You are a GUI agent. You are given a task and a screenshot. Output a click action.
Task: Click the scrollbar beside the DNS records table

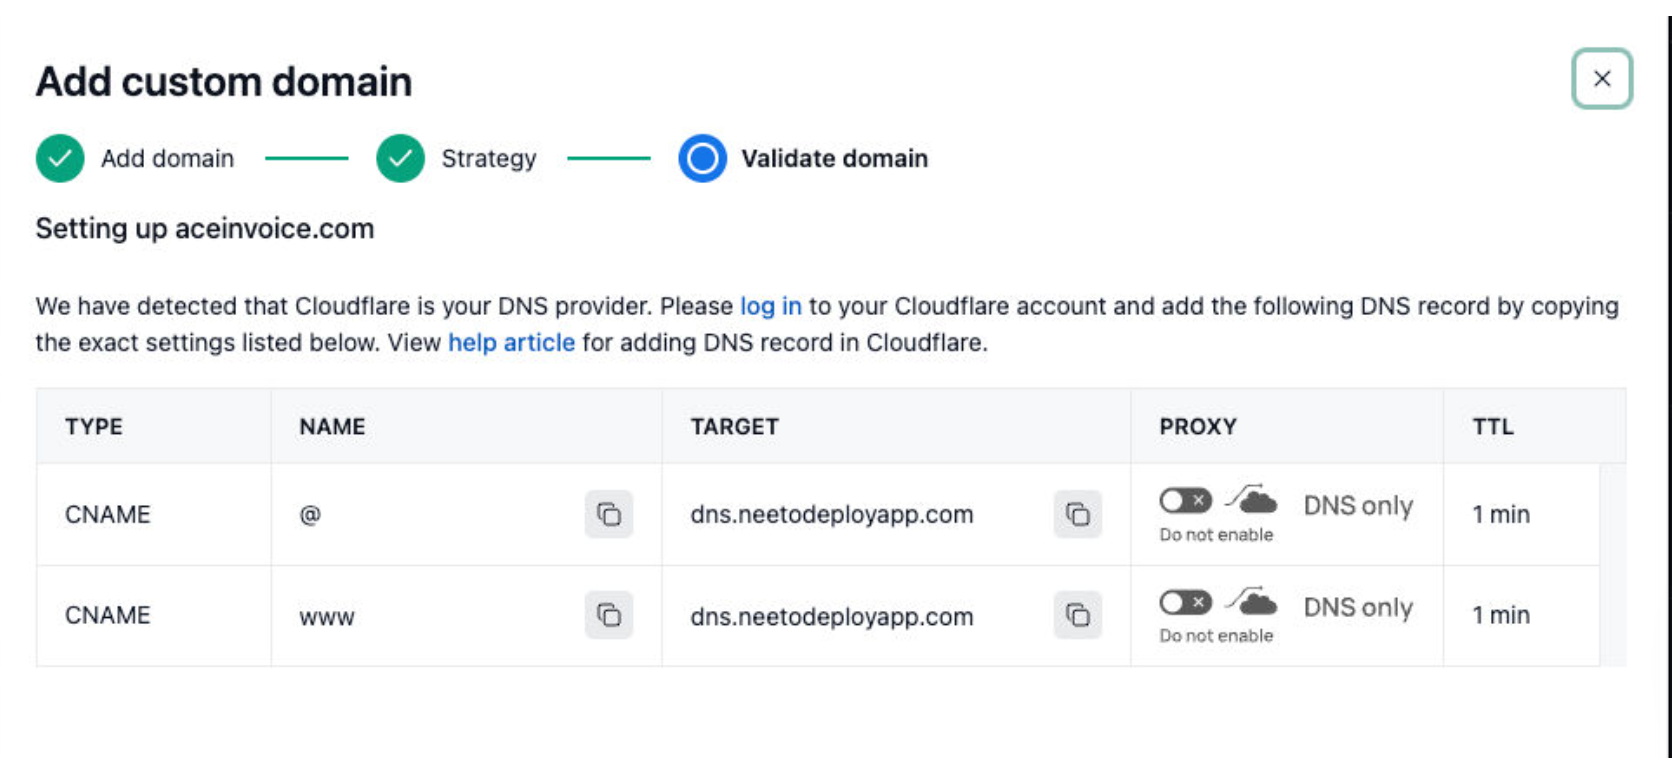[x=1612, y=560]
